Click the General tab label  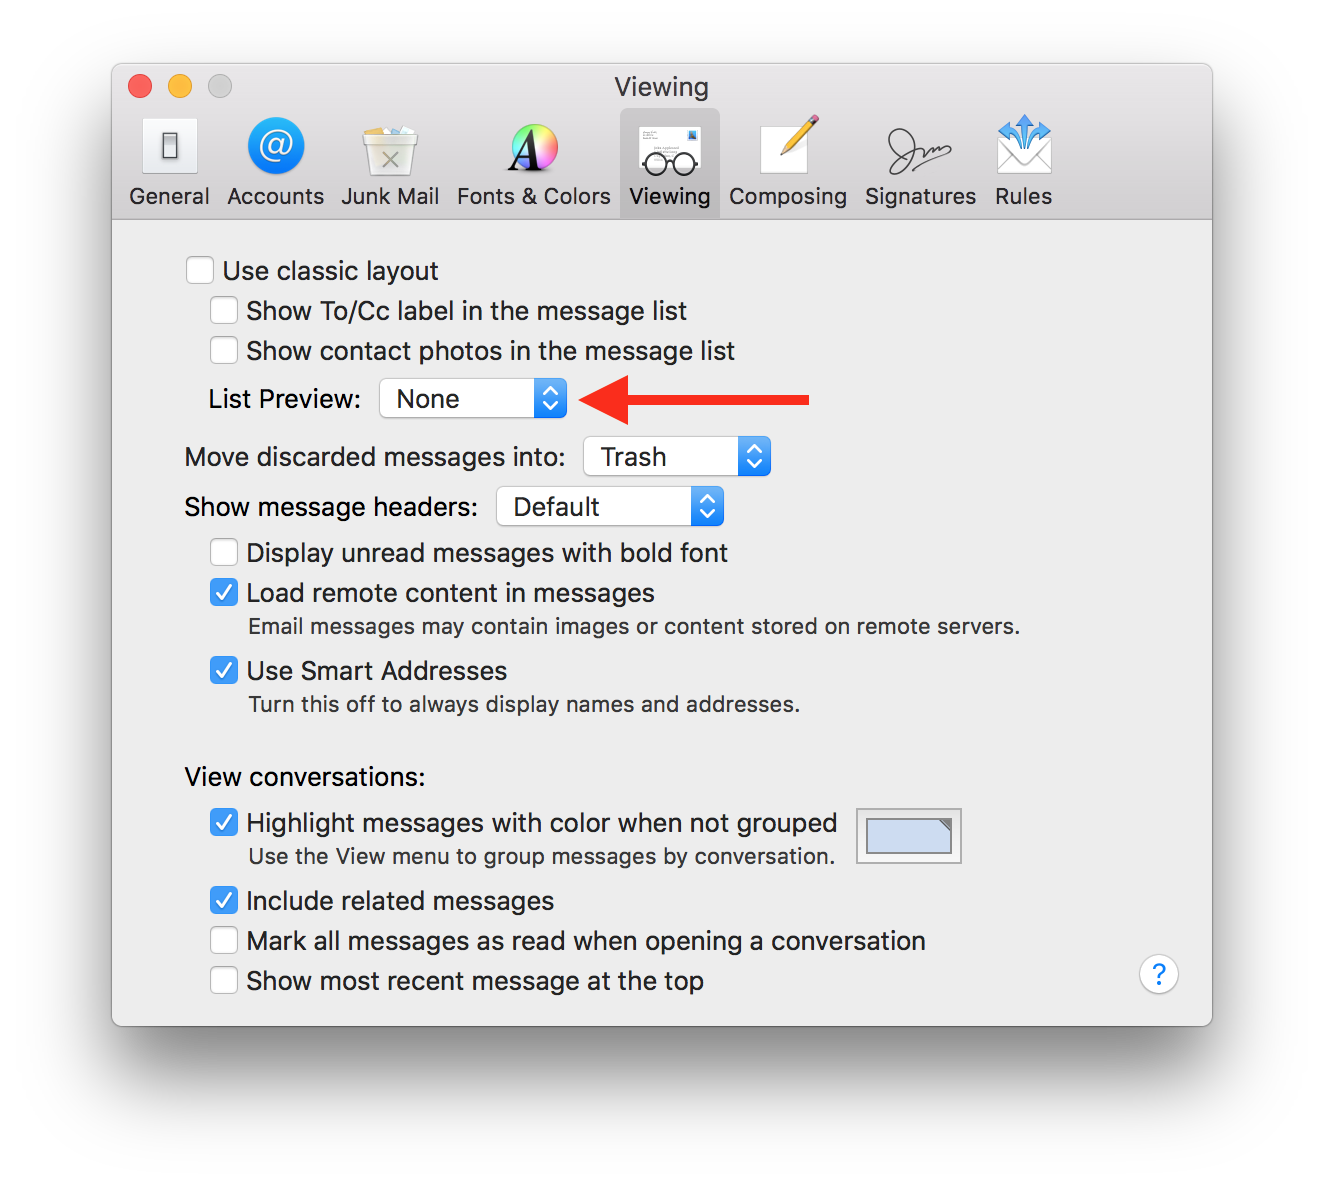(x=170, y=196)
